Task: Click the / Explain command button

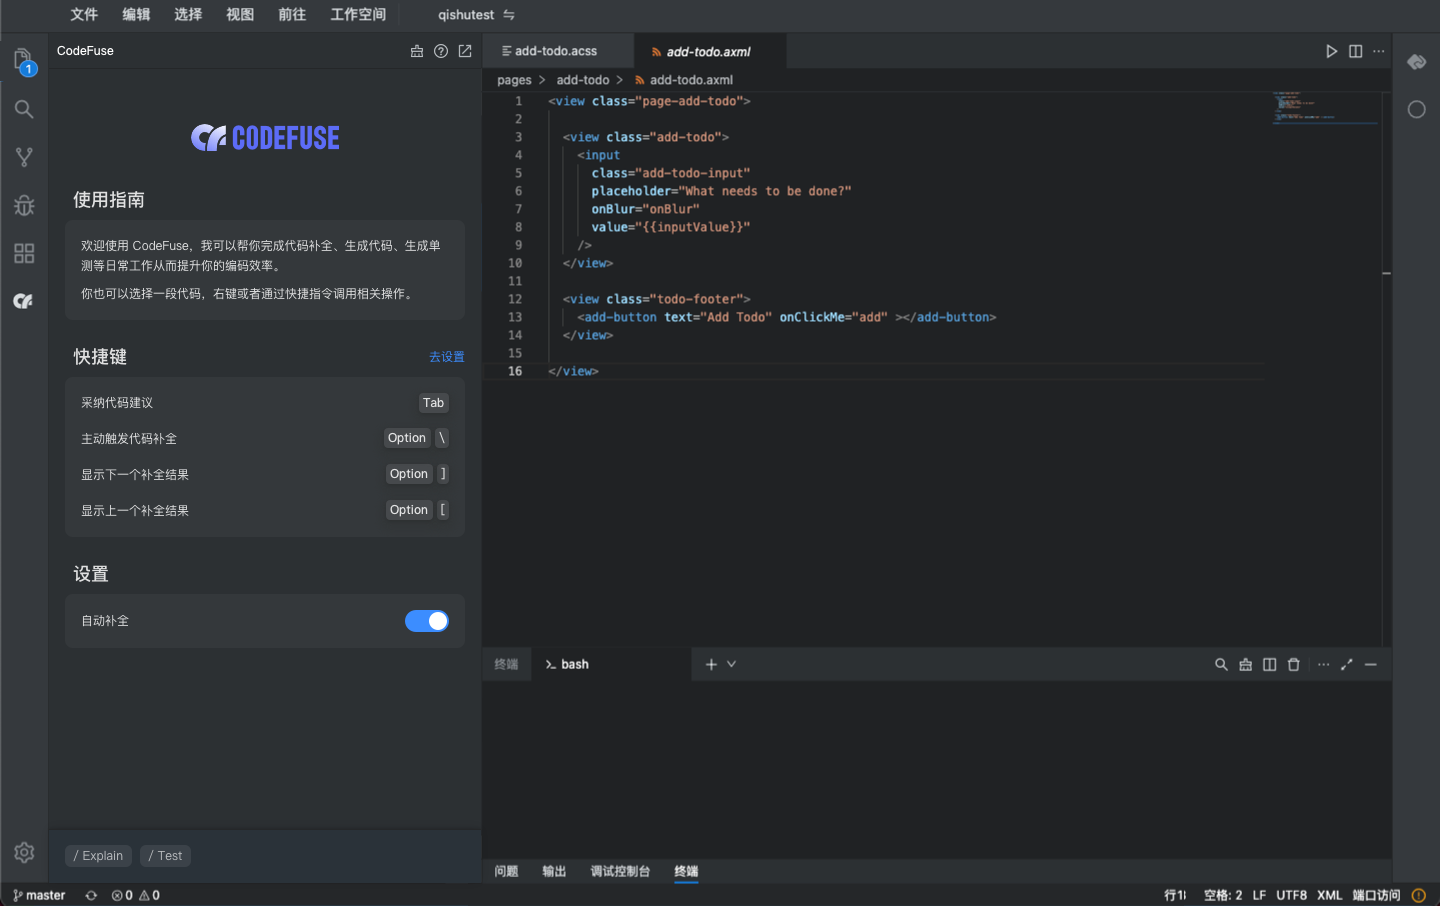Action: pos(98,856)
